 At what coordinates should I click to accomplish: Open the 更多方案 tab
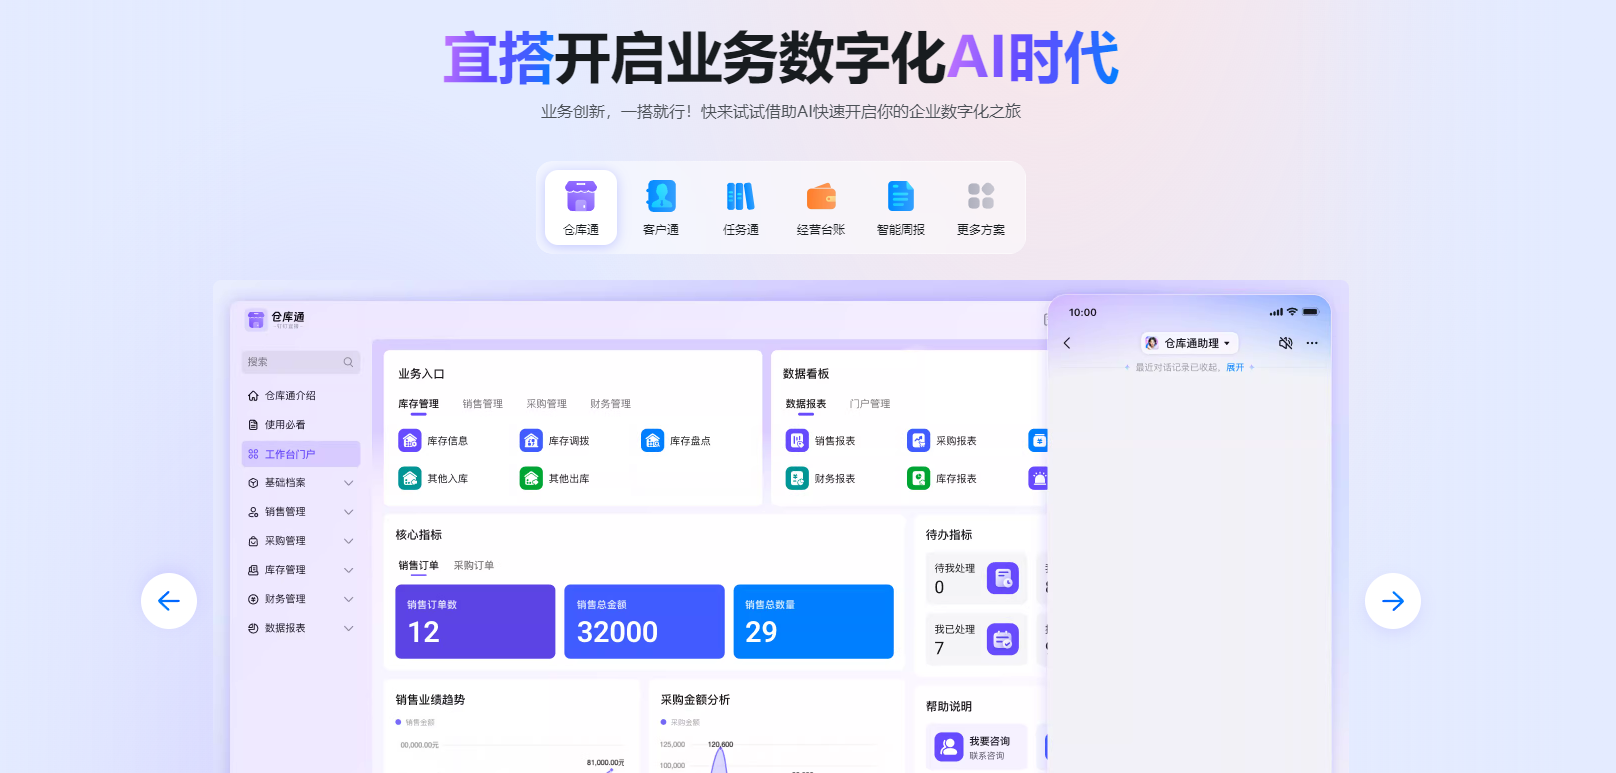[981, 207]
